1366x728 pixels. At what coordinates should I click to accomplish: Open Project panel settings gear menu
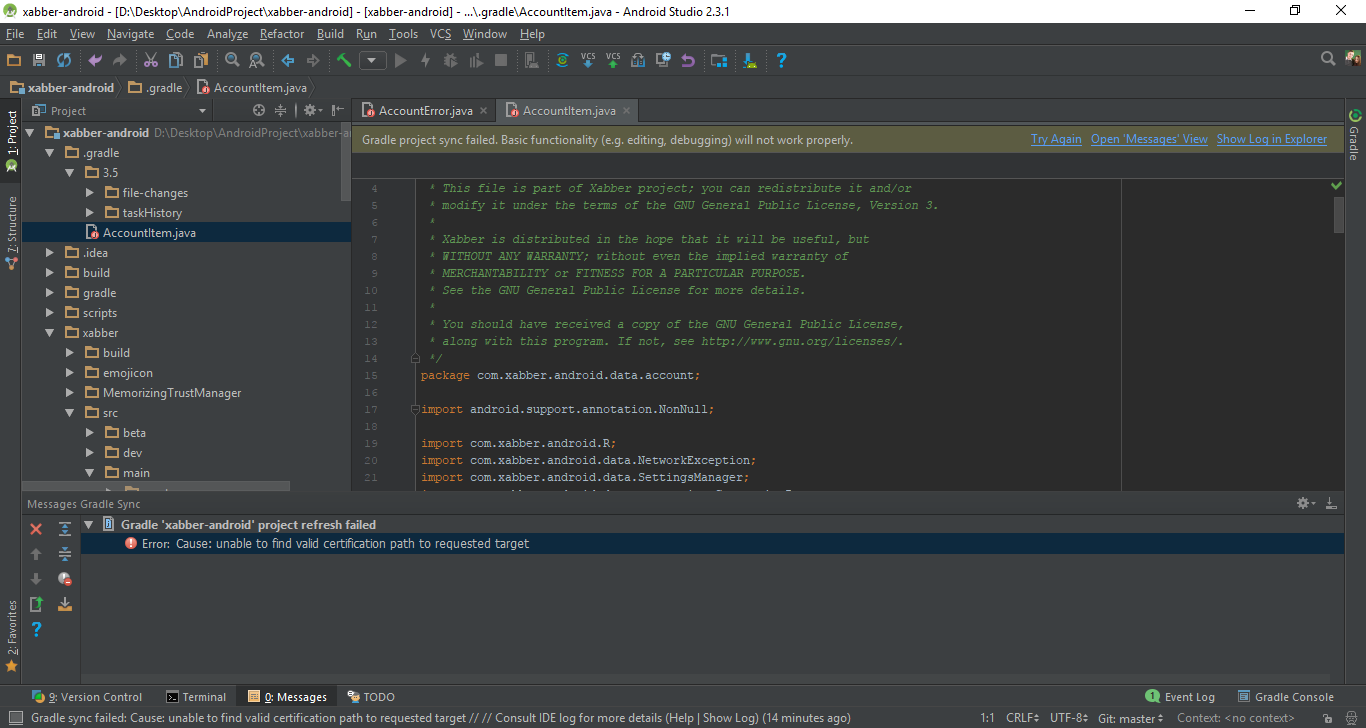[x=312, y=110]
